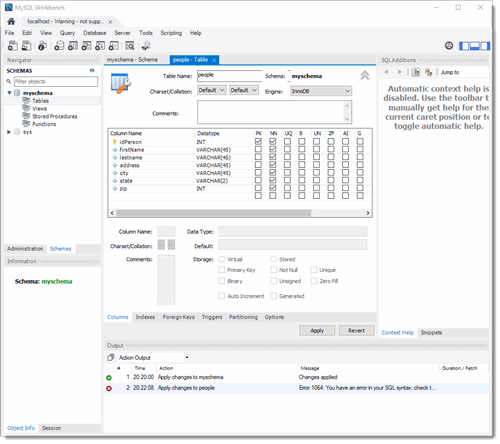Switch to the Foreign Keys tab
This screenshot has height=444, width=500.
point(179,317)
